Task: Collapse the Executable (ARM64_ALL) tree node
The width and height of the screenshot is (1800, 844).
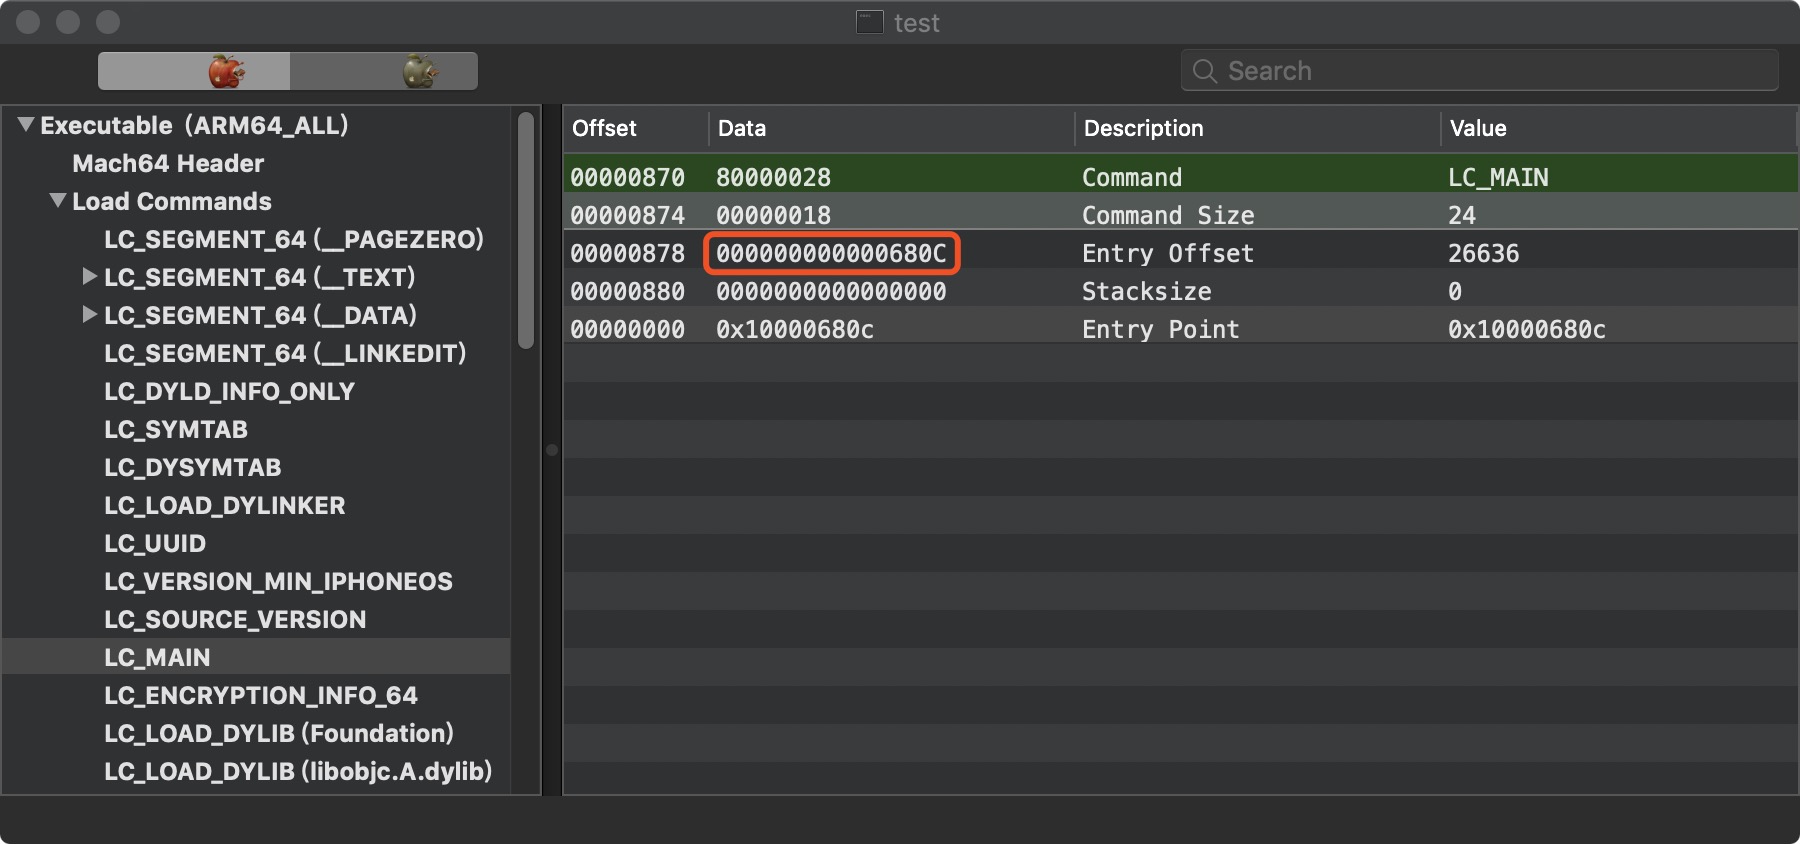Action: (x=26, y=125)
